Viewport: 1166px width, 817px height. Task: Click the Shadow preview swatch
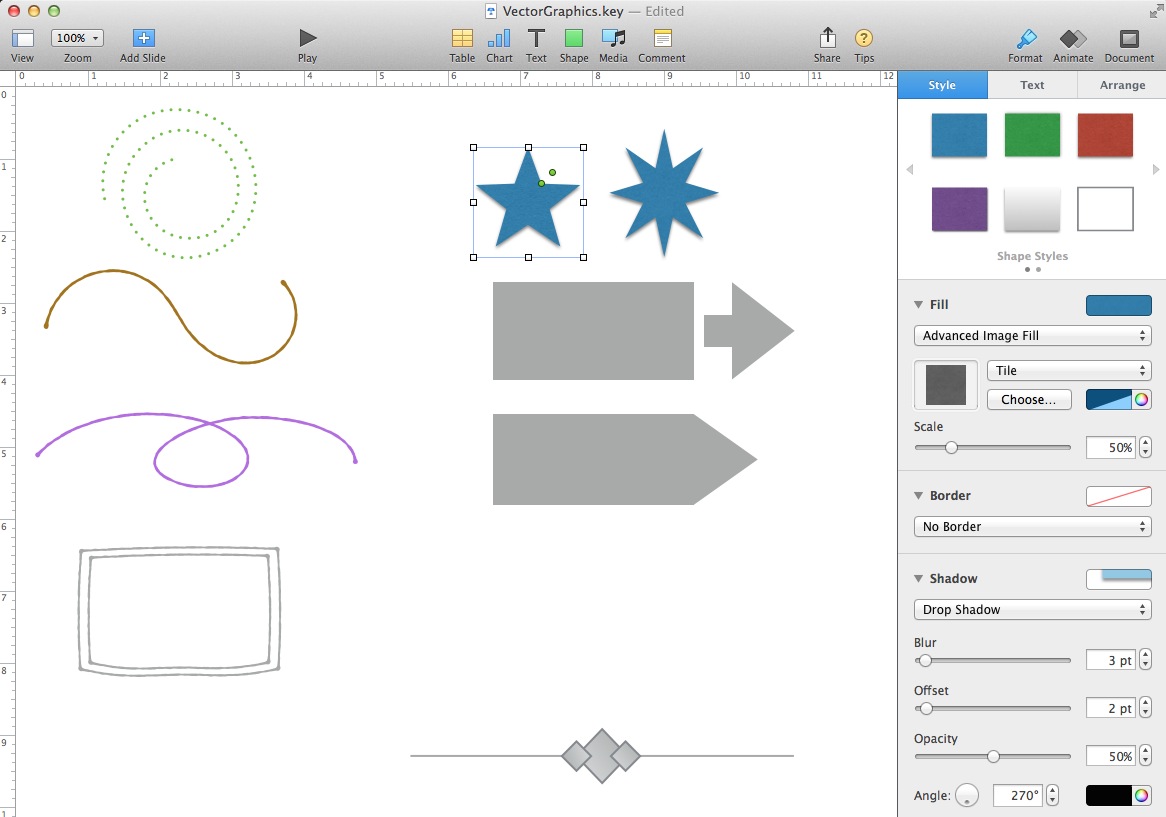(1118, 579)
